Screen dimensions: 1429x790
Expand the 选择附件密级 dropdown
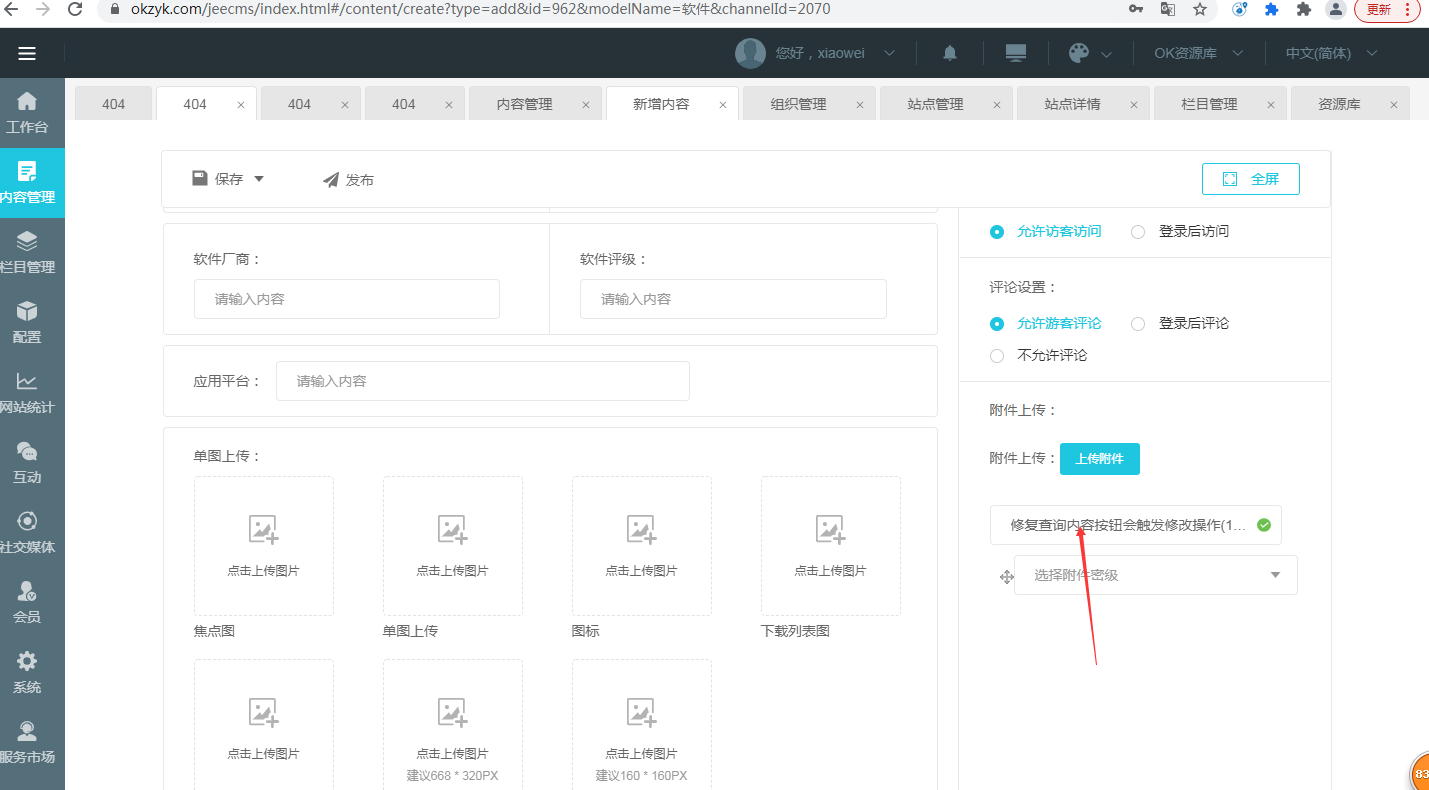[1155, 576]
